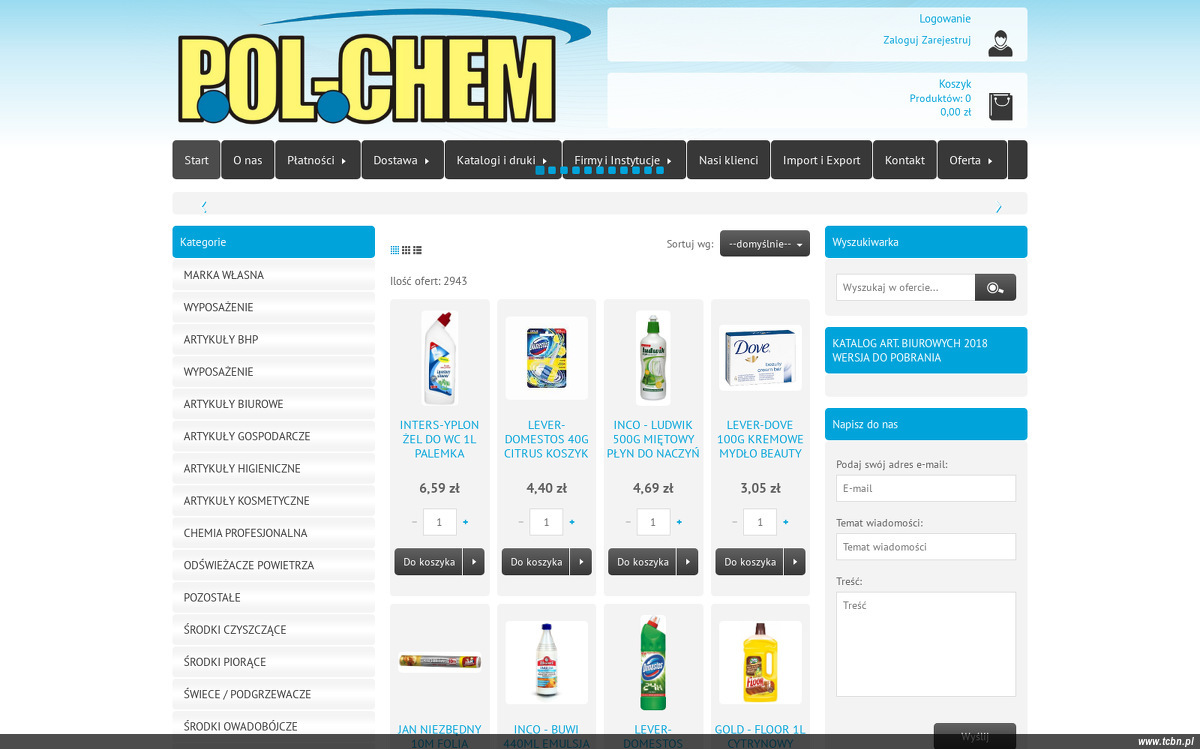The width and height of the screenshot is (1200, 749).
Task: Click the Zaloguj login link
Action: [901, 40]
